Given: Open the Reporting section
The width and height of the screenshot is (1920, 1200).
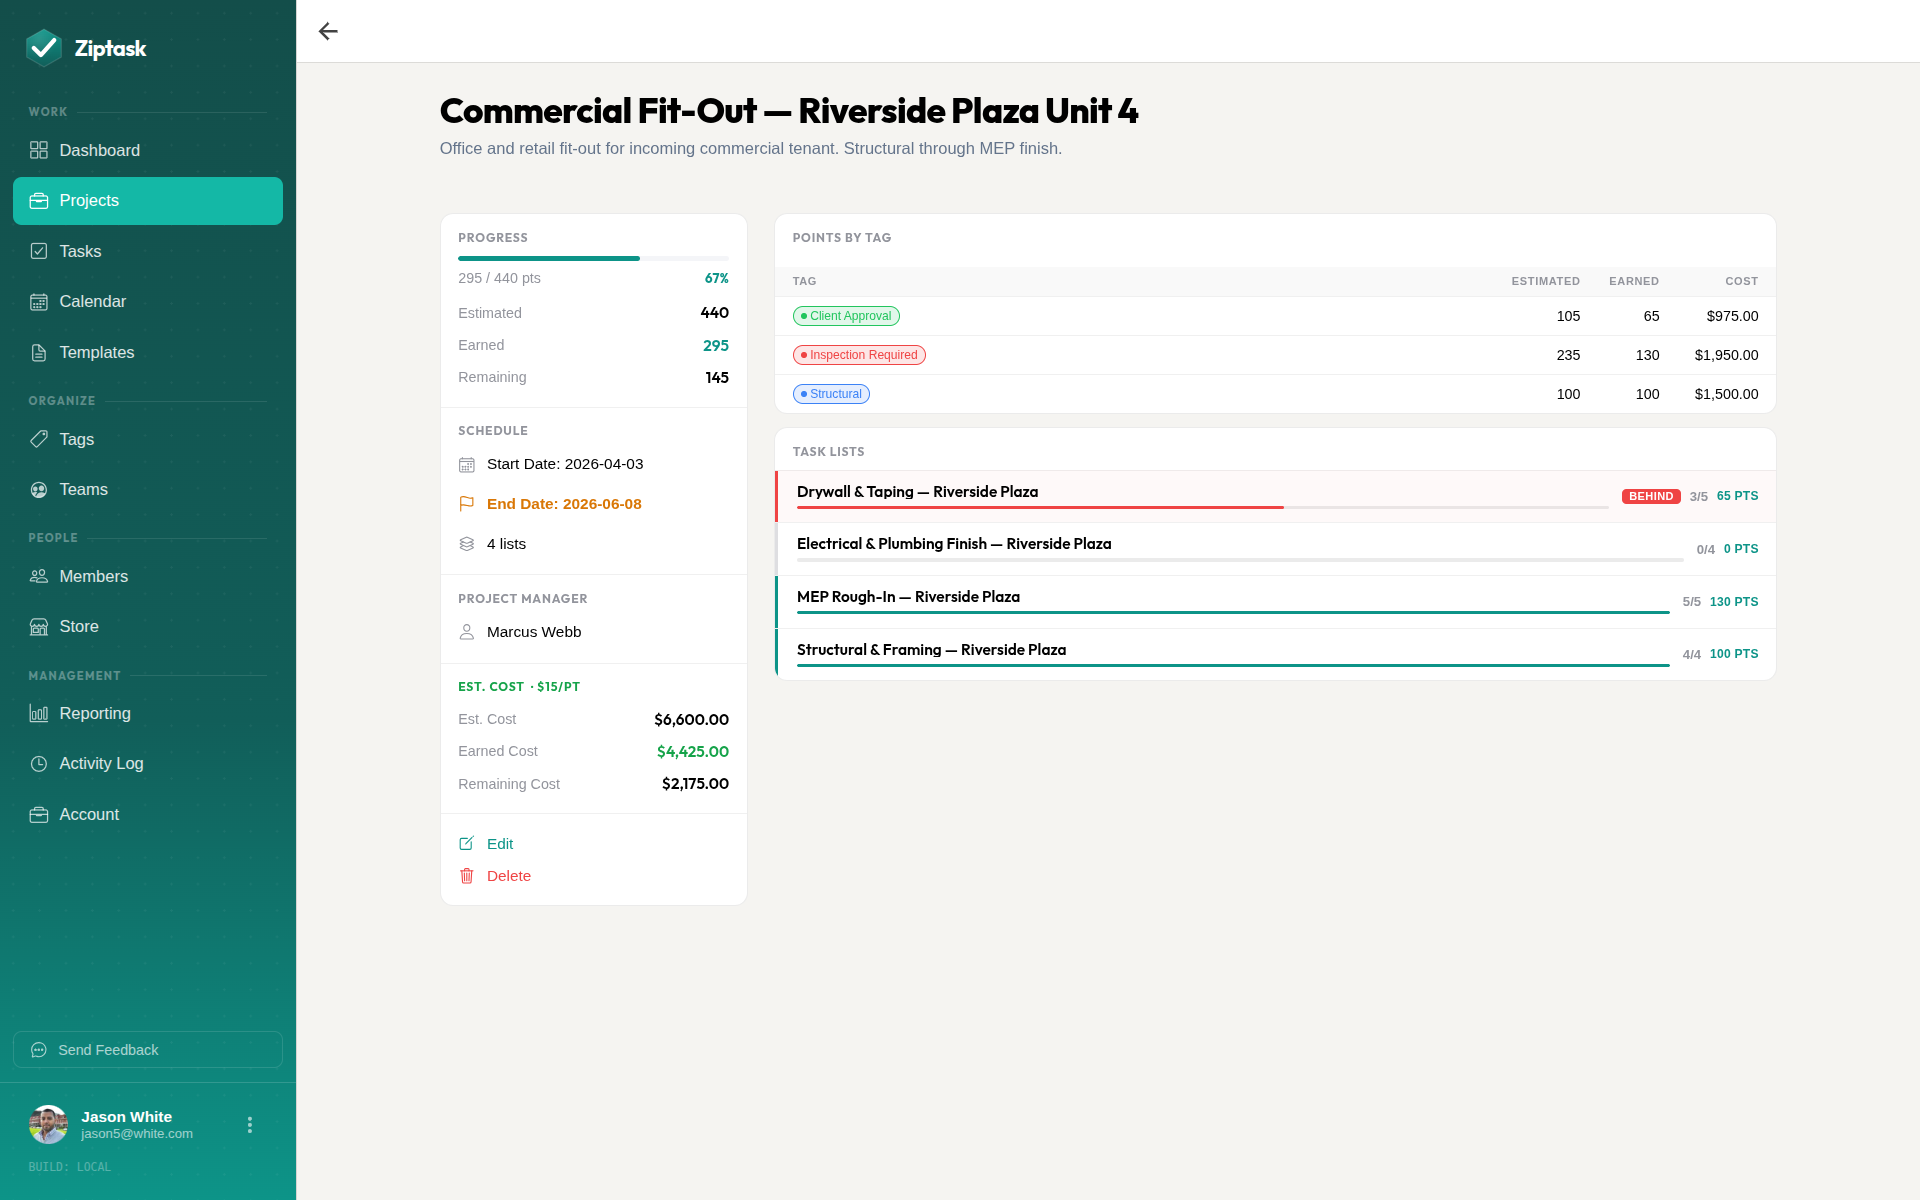Looking at the screenshot, I should (148, 713).
